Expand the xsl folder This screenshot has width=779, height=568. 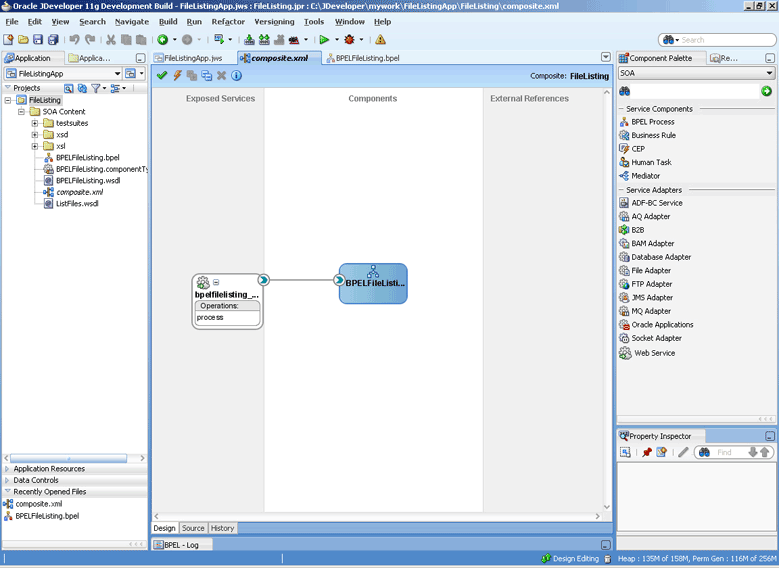[x=35, y=146]
